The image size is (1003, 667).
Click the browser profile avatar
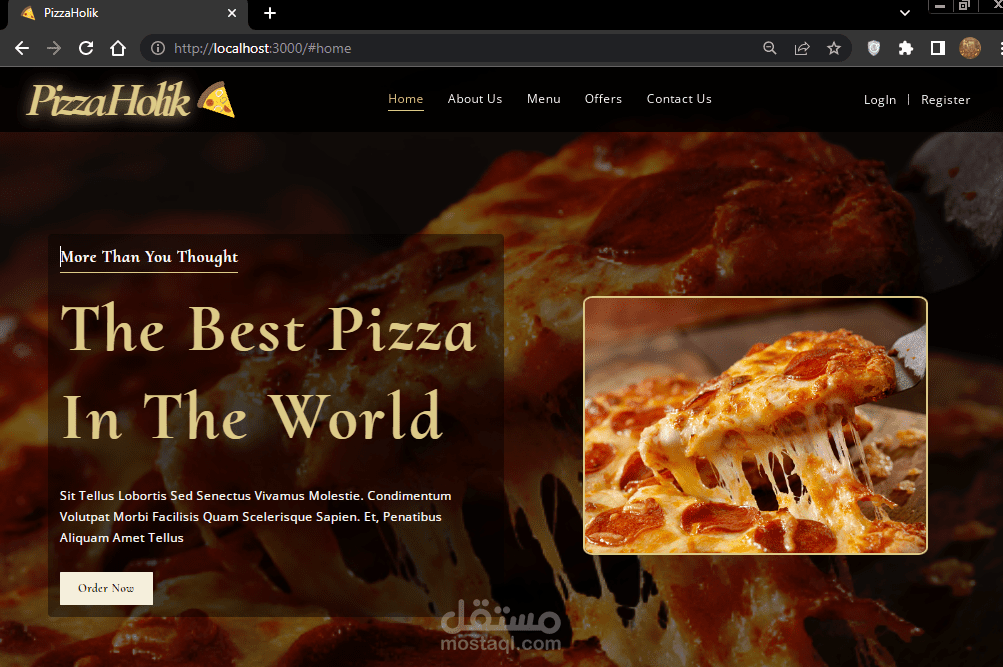[x=969, y=47]
